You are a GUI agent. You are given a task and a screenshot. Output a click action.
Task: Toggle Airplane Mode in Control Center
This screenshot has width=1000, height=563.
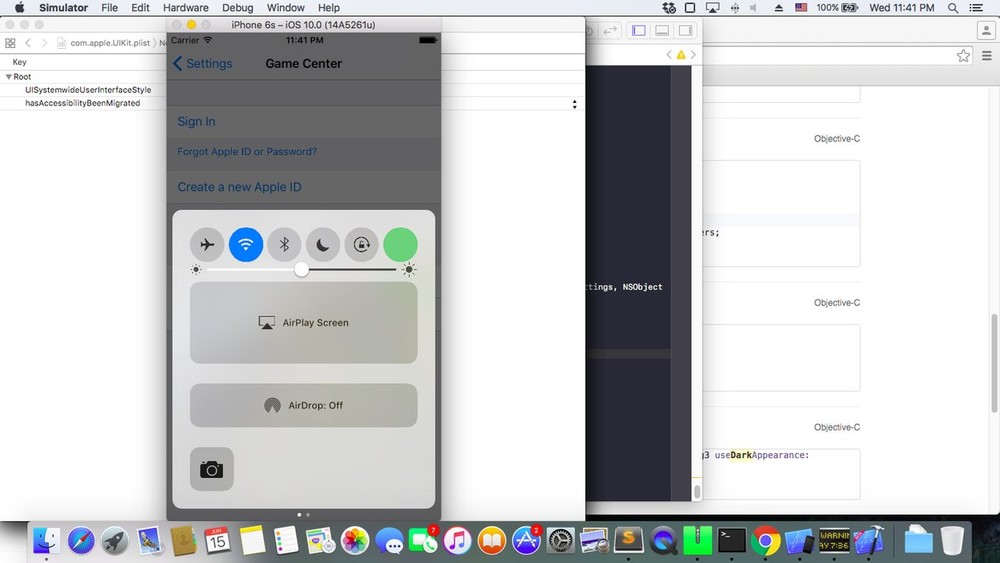[207, 244]
